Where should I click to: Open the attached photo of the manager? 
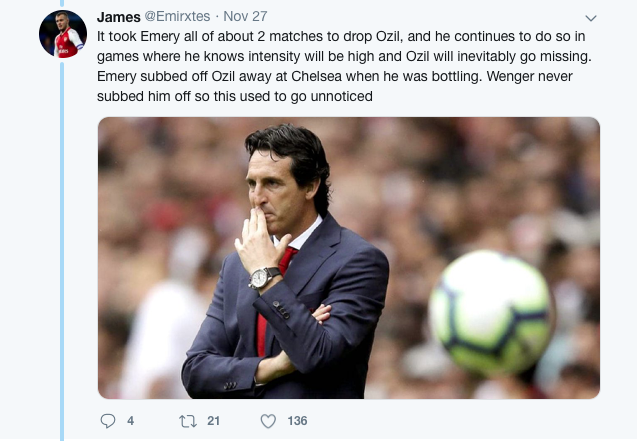point(348,258)
